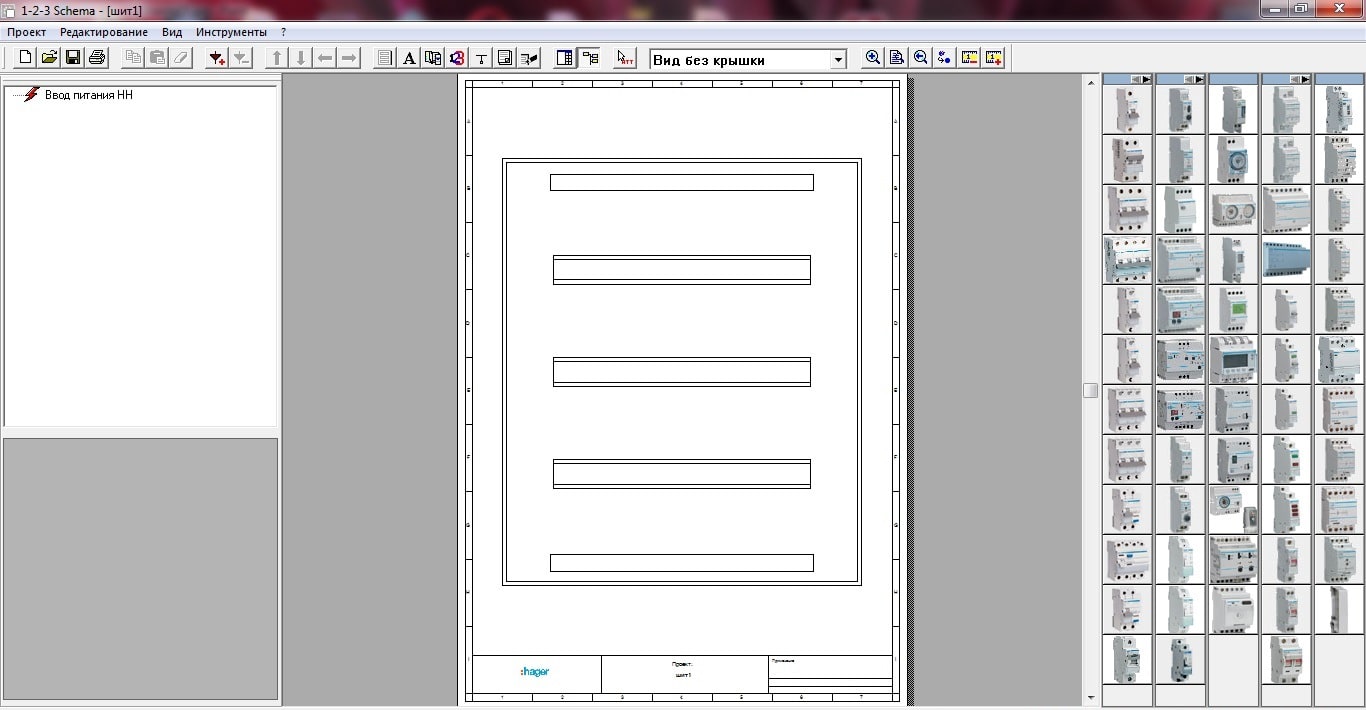Click the open folder icon
1366x710 pixels.
(x=49, y=58)
